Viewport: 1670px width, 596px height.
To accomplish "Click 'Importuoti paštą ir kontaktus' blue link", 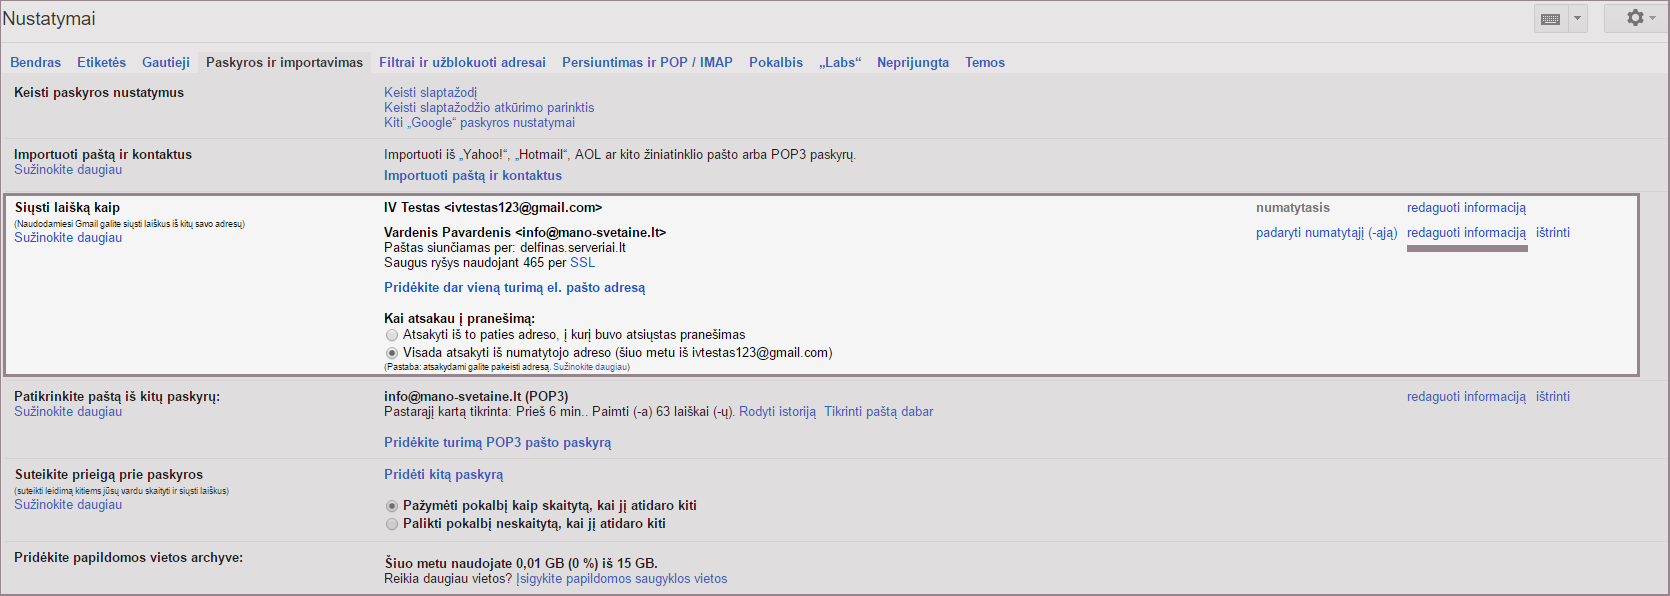I will click(x=472, y=175).
